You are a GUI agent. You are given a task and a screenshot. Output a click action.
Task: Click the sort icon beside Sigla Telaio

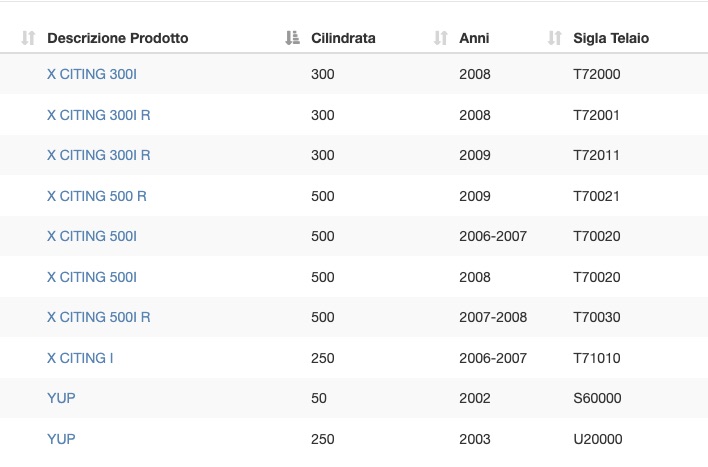tap(554, 38)
